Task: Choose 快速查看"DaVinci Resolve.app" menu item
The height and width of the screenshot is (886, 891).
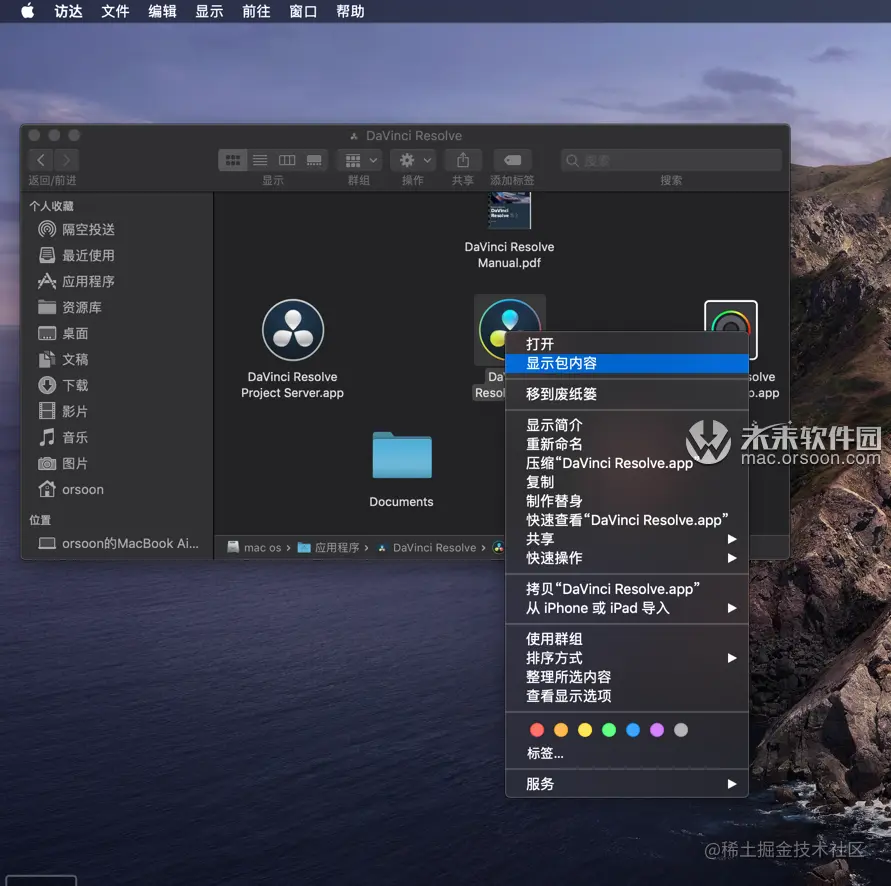Action: click(x=627, y=520)
